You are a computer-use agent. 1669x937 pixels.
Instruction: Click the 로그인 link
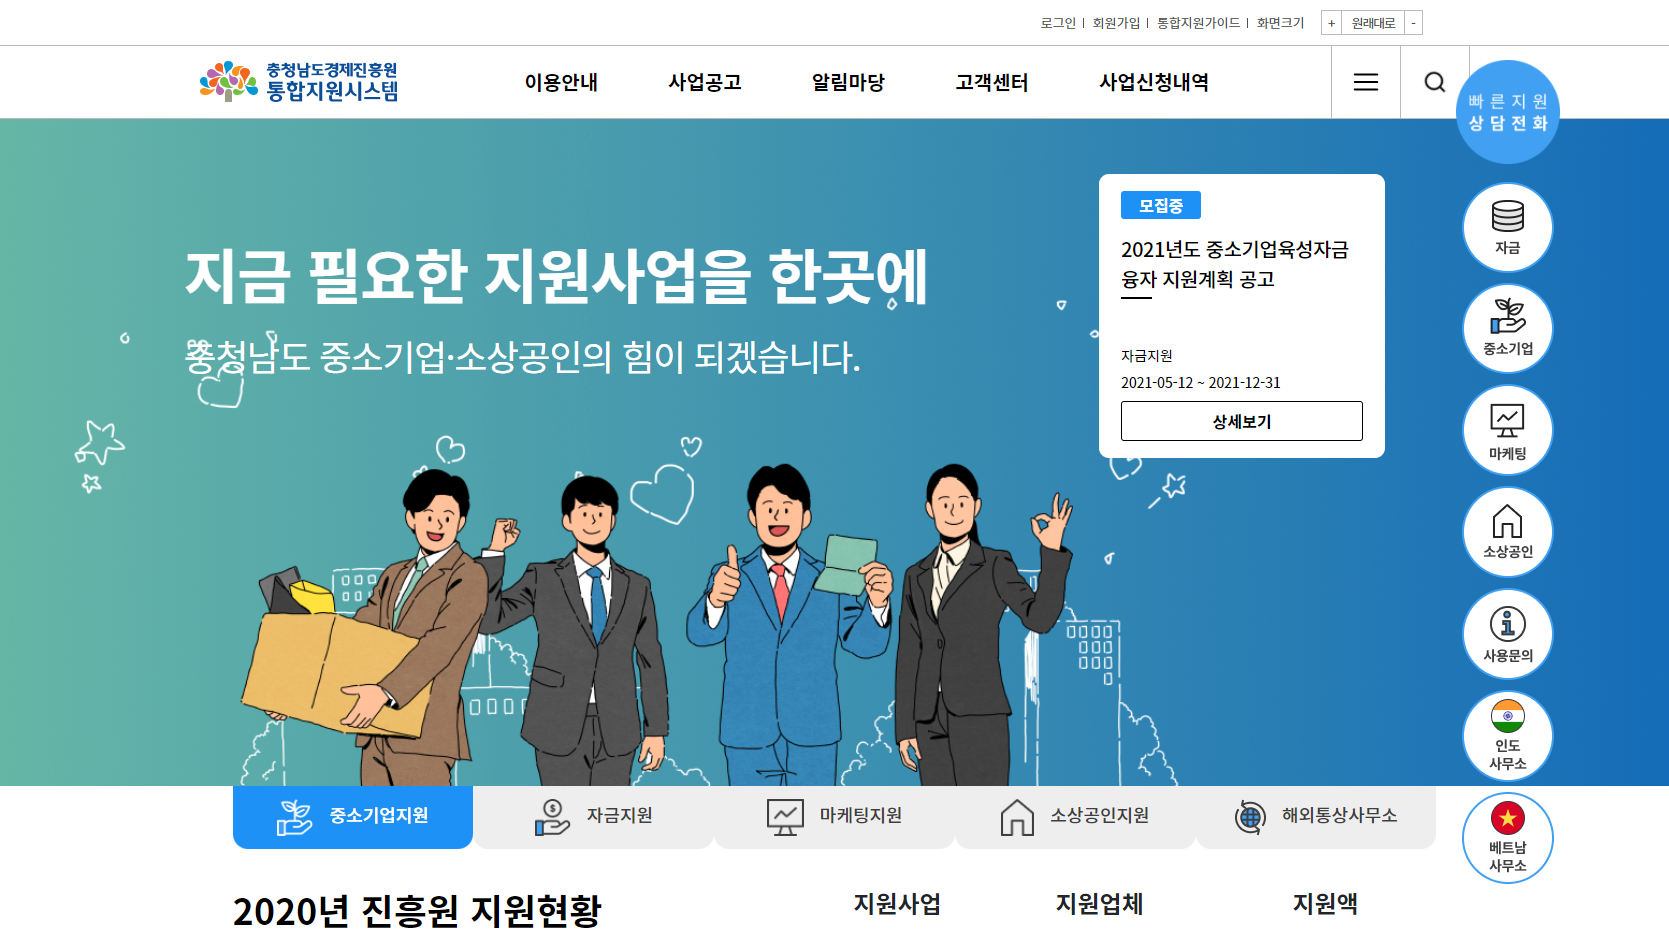pos(1058,23)
